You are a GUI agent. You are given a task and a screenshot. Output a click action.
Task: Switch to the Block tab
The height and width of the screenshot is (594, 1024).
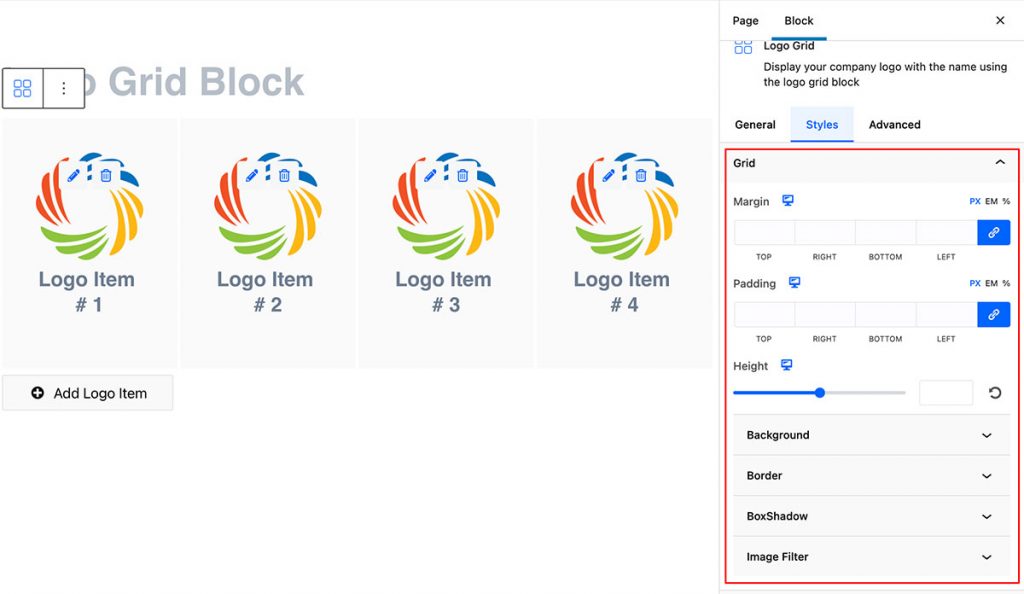tap(799, 21)
